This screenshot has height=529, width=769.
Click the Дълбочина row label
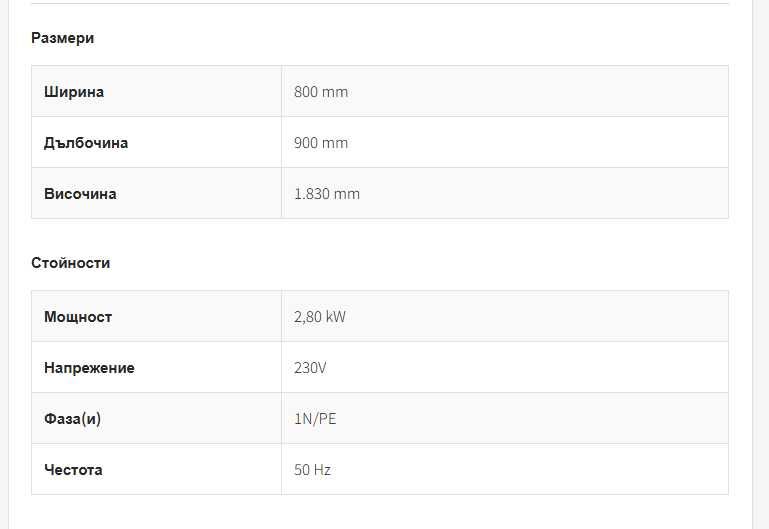click(86, 143)
